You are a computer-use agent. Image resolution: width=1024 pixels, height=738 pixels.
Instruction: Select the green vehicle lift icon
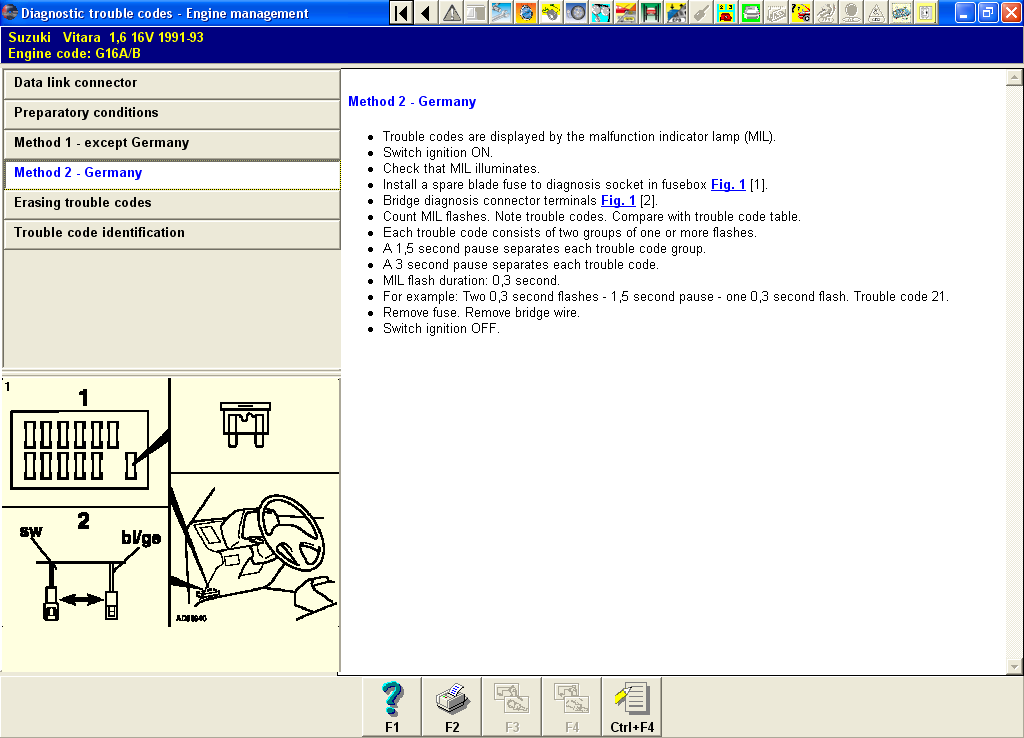tap(650, 12)
